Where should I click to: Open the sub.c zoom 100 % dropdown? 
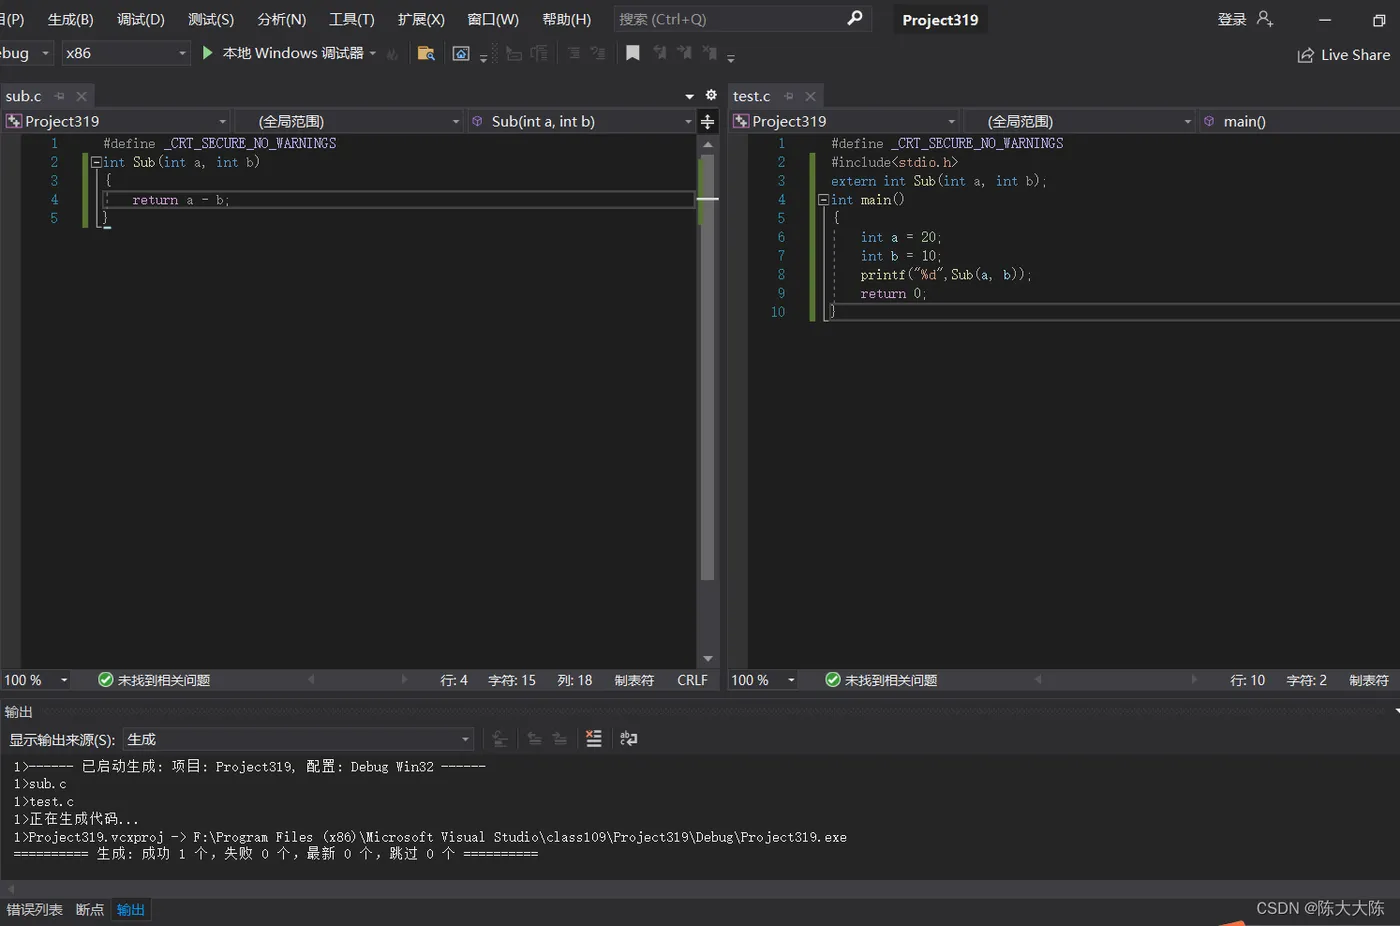[36, 680]
